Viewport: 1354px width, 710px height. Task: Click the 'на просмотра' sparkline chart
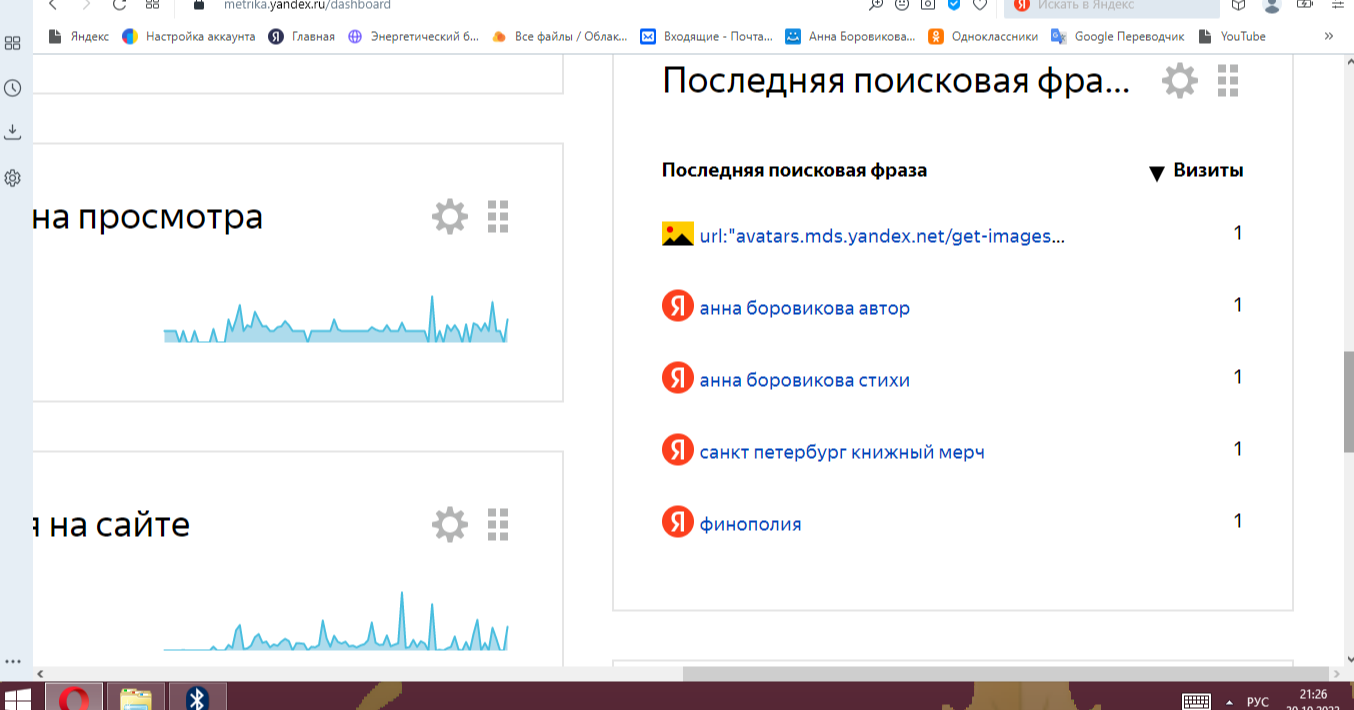point(336,320)
